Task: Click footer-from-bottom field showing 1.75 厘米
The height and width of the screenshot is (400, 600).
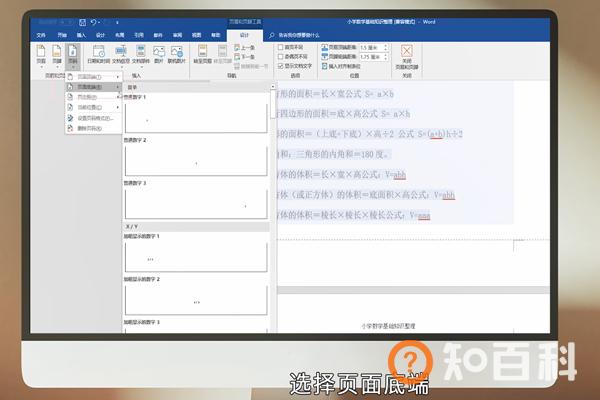Action: [x=370, y=57]
